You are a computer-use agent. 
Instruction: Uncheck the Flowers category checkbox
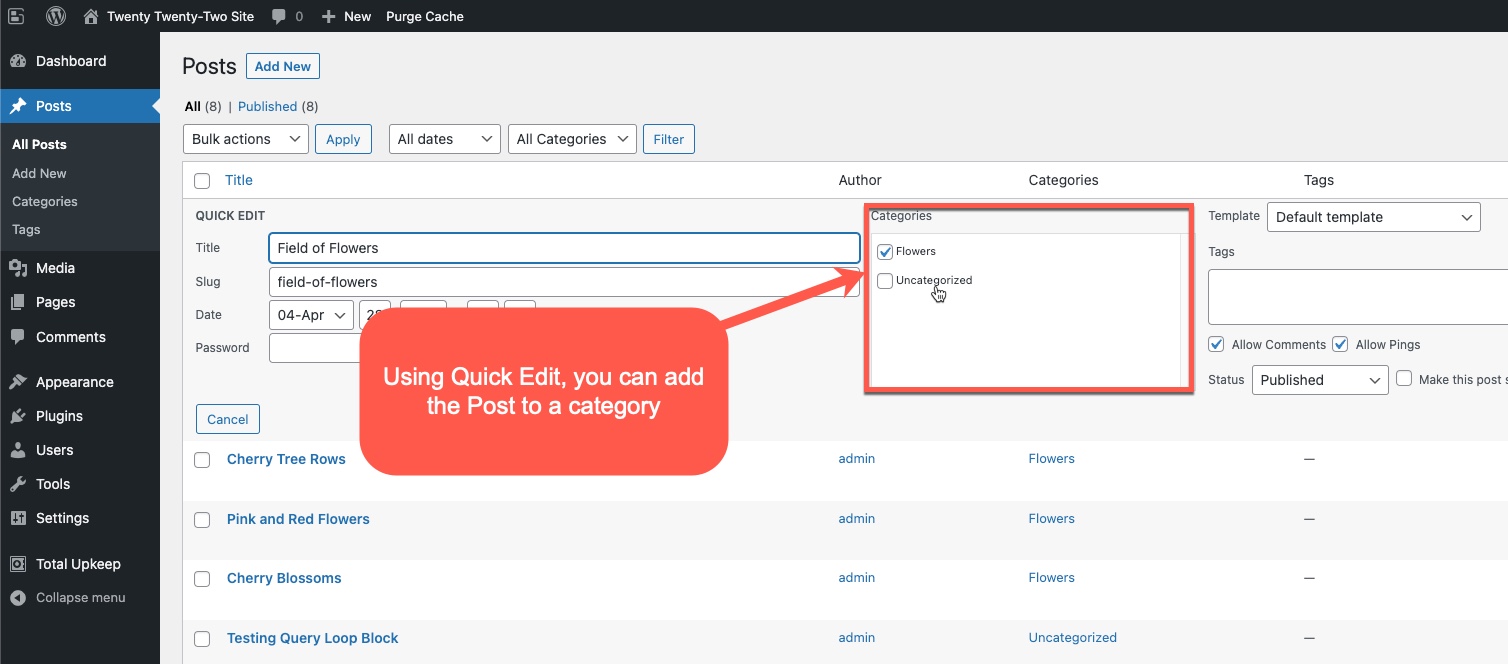(885, 252)
